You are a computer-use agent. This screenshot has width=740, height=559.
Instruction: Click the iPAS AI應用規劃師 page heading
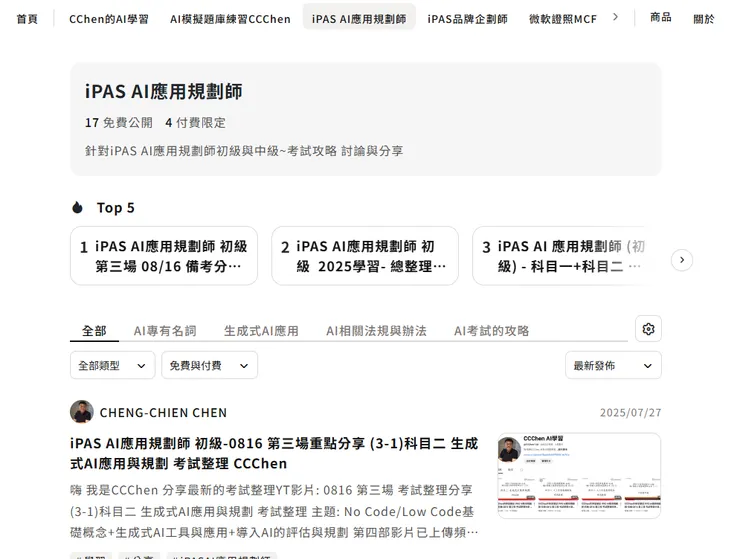pos(163,92)
